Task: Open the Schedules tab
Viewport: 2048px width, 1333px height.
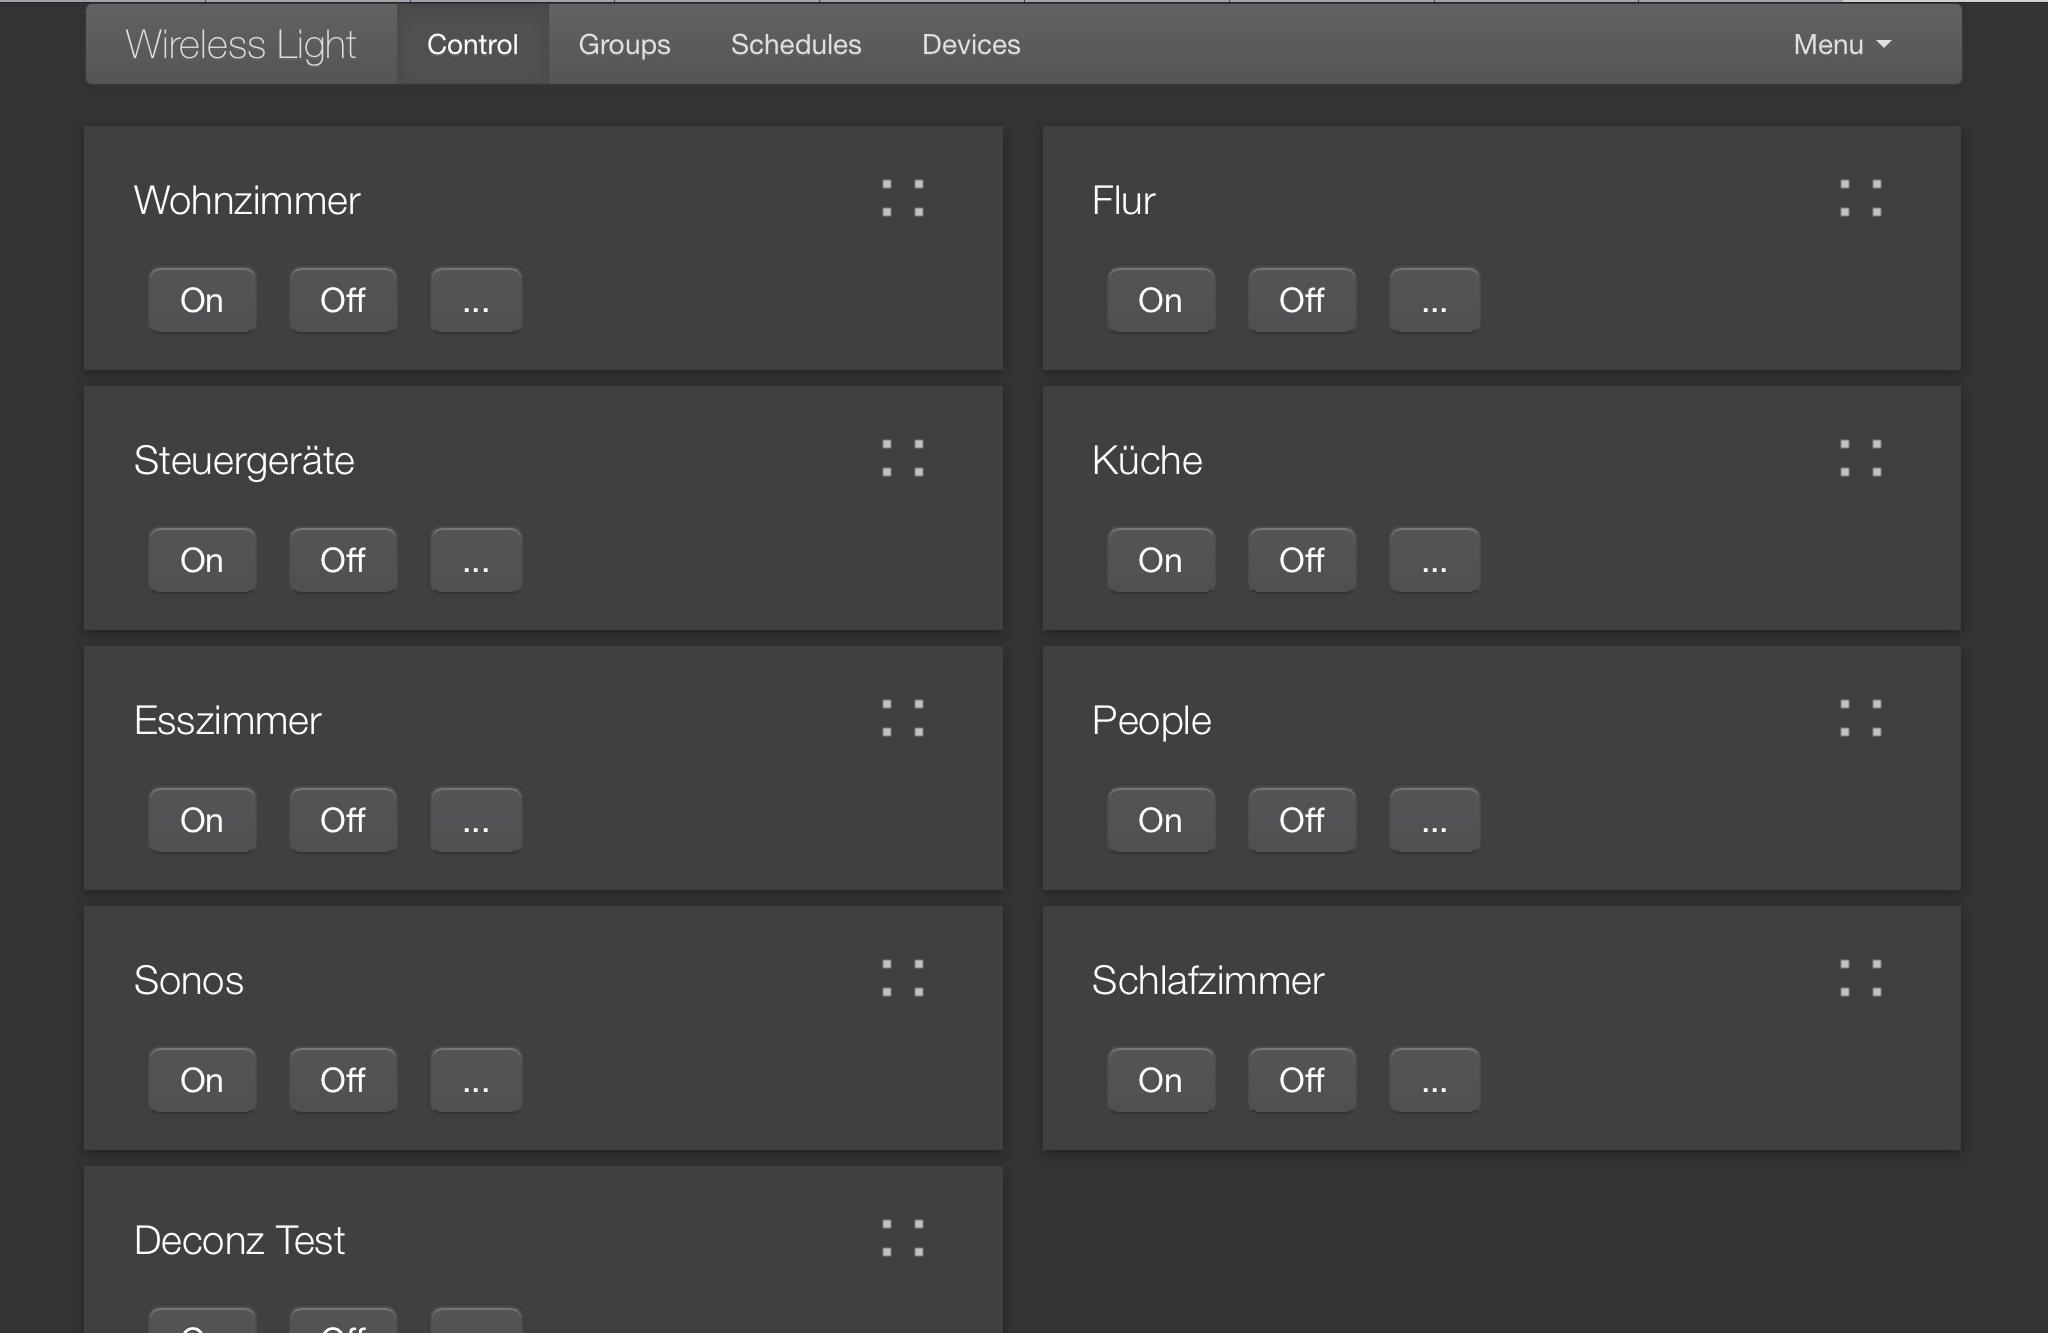Action: tap(796, 45)
